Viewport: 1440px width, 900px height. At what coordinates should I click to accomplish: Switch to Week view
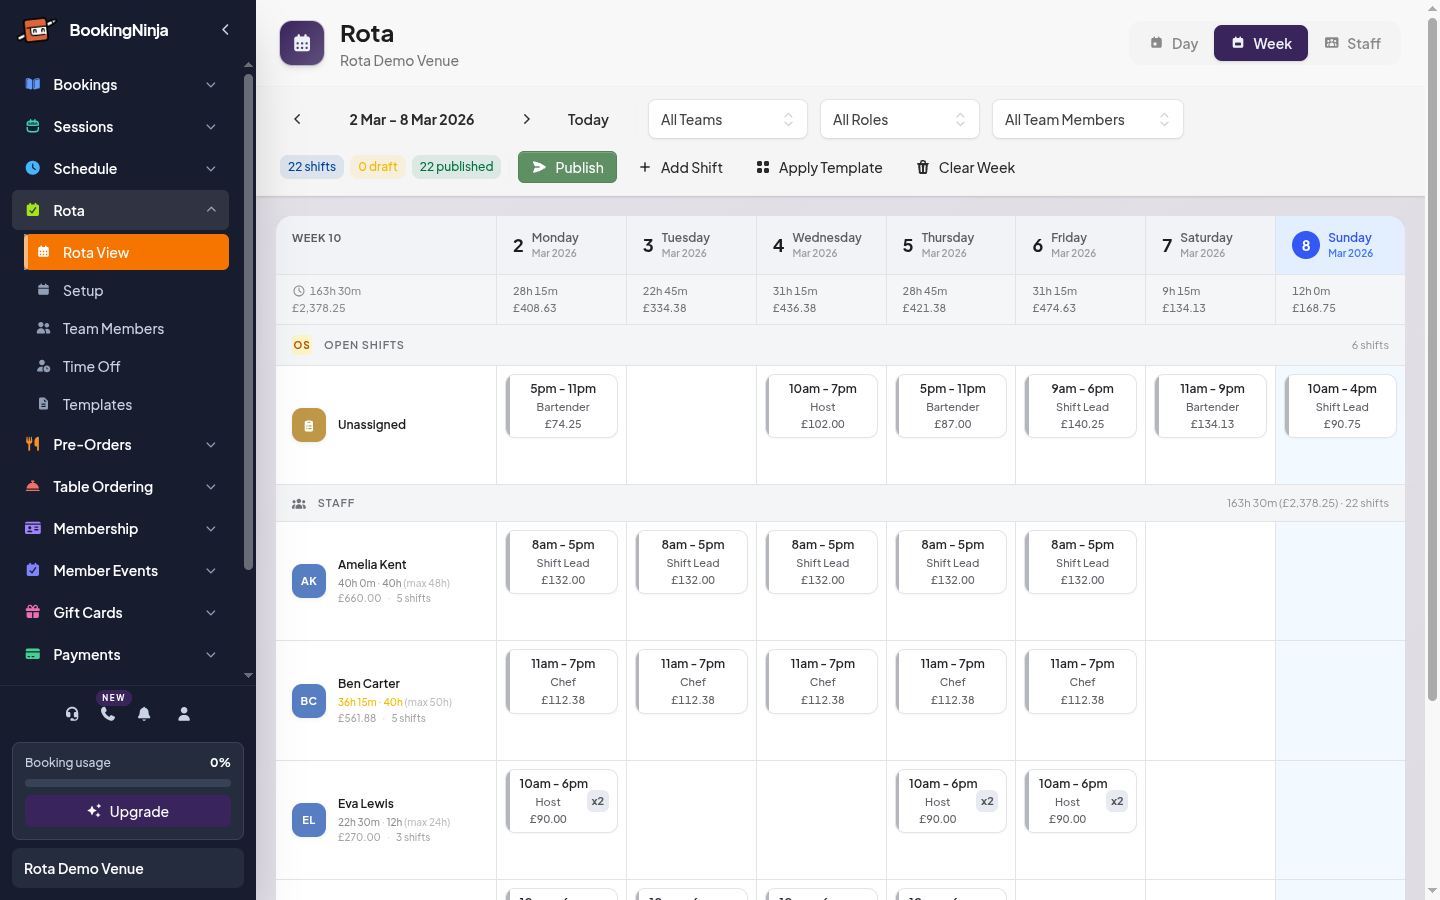1261,43
